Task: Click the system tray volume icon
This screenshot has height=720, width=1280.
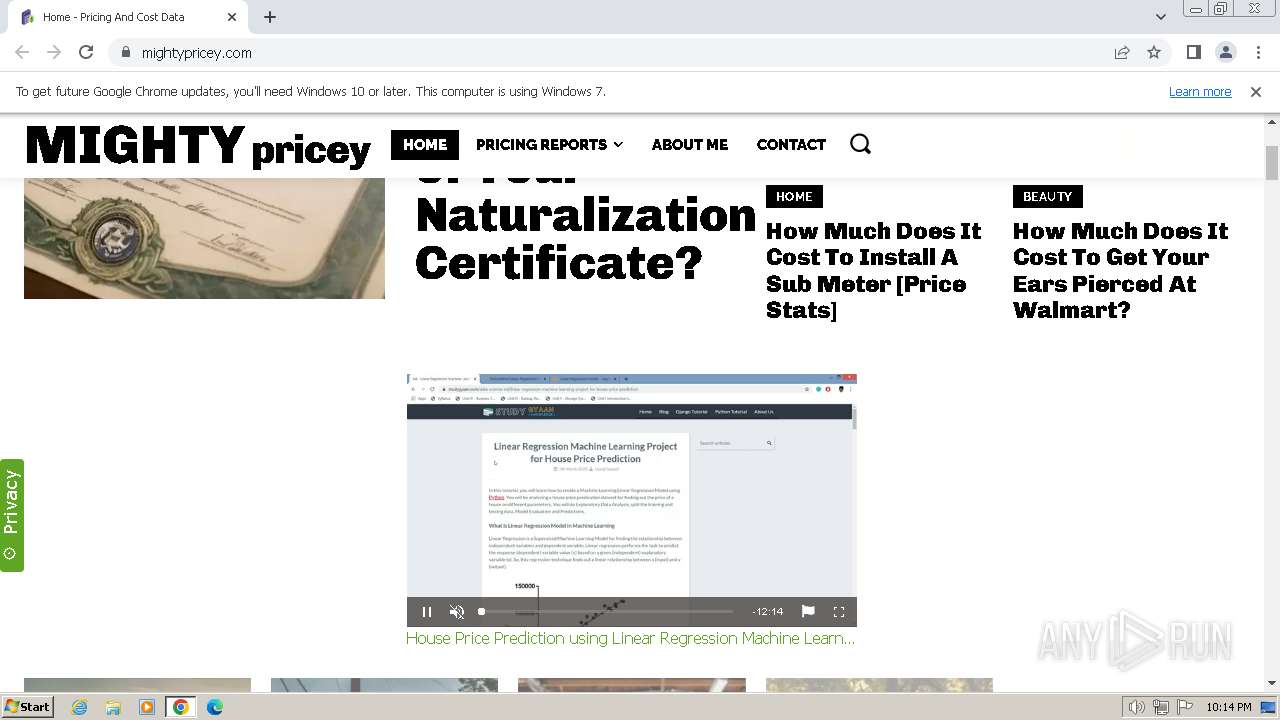Action: [1137, 707]
